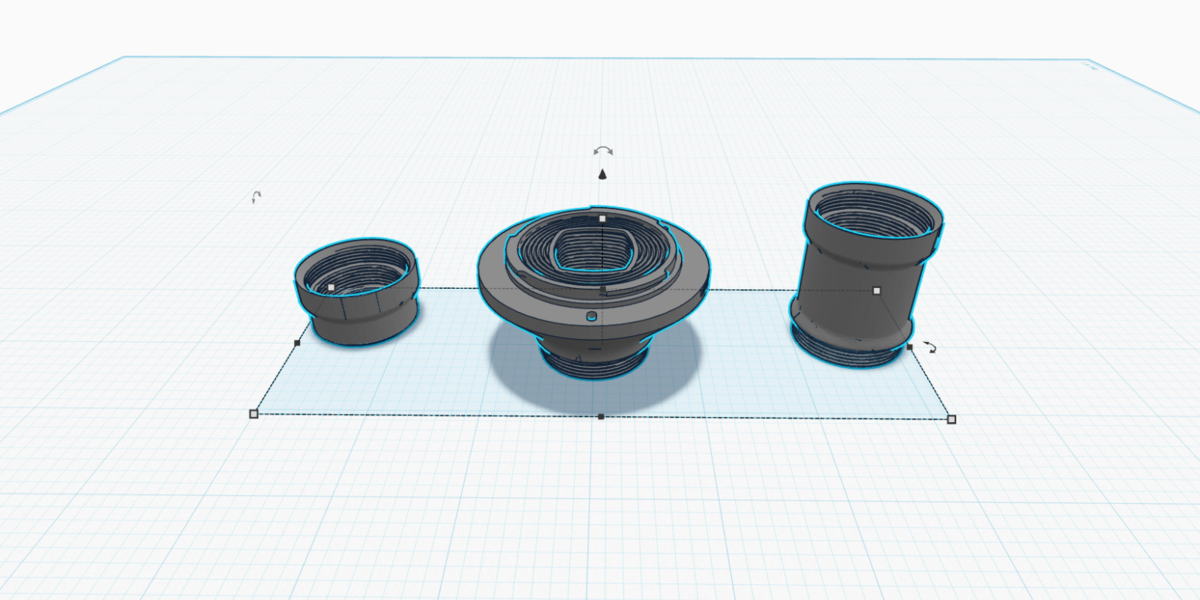This screenshot has width=1200, height=600.
Task: Select white handle inside the left cup
Action: (x=331, y=287)
